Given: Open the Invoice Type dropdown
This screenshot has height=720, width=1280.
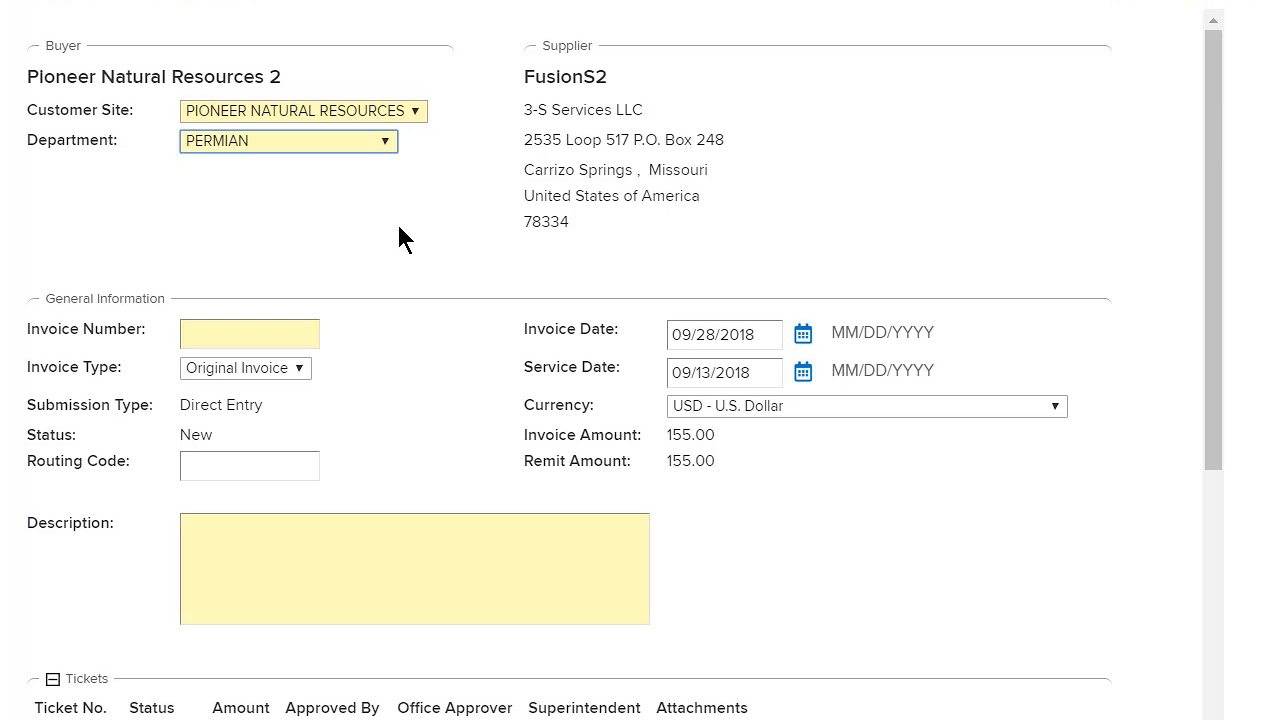Looking at the screenshot, I should 246,368.
